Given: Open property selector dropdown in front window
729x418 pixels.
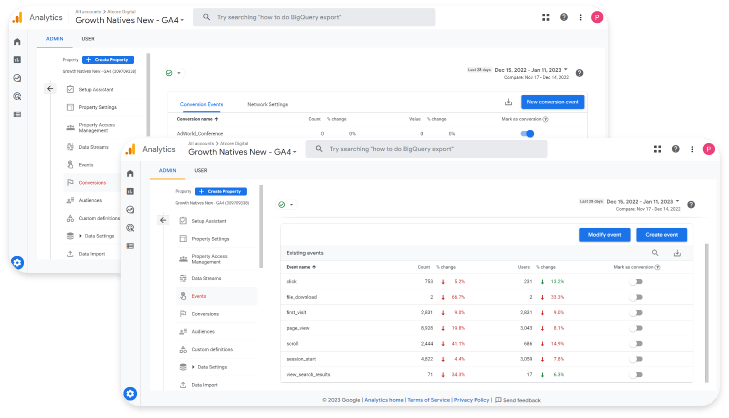Looking at the screenshot, I should pos(242,152).
